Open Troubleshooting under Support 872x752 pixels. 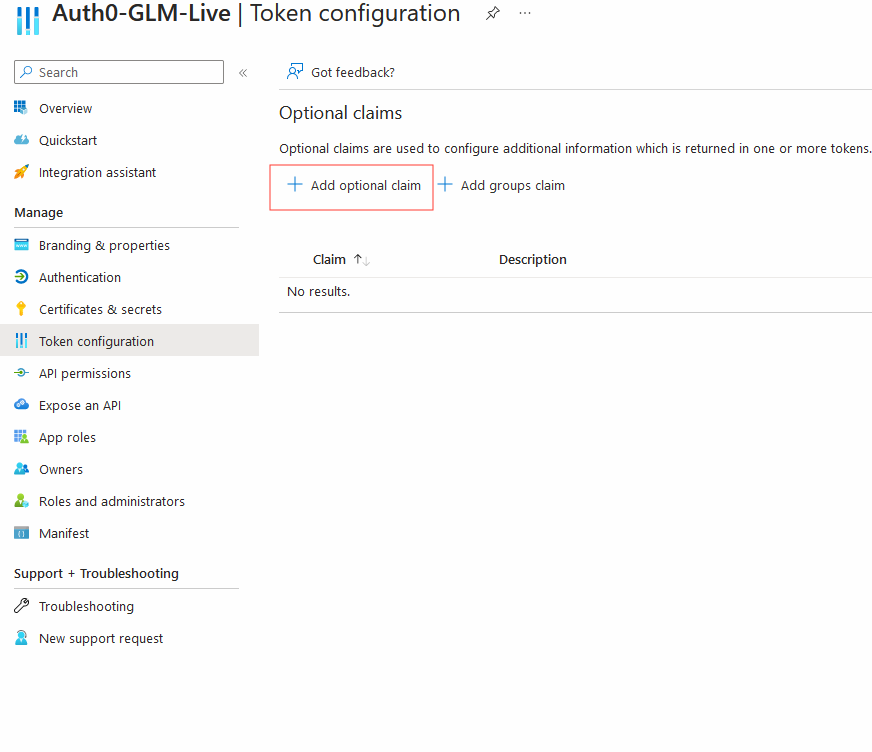[x=86, y=606]
